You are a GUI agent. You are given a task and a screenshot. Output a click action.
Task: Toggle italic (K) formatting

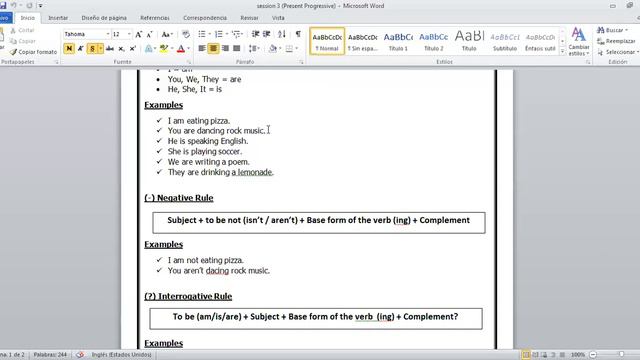coord(80,49)
